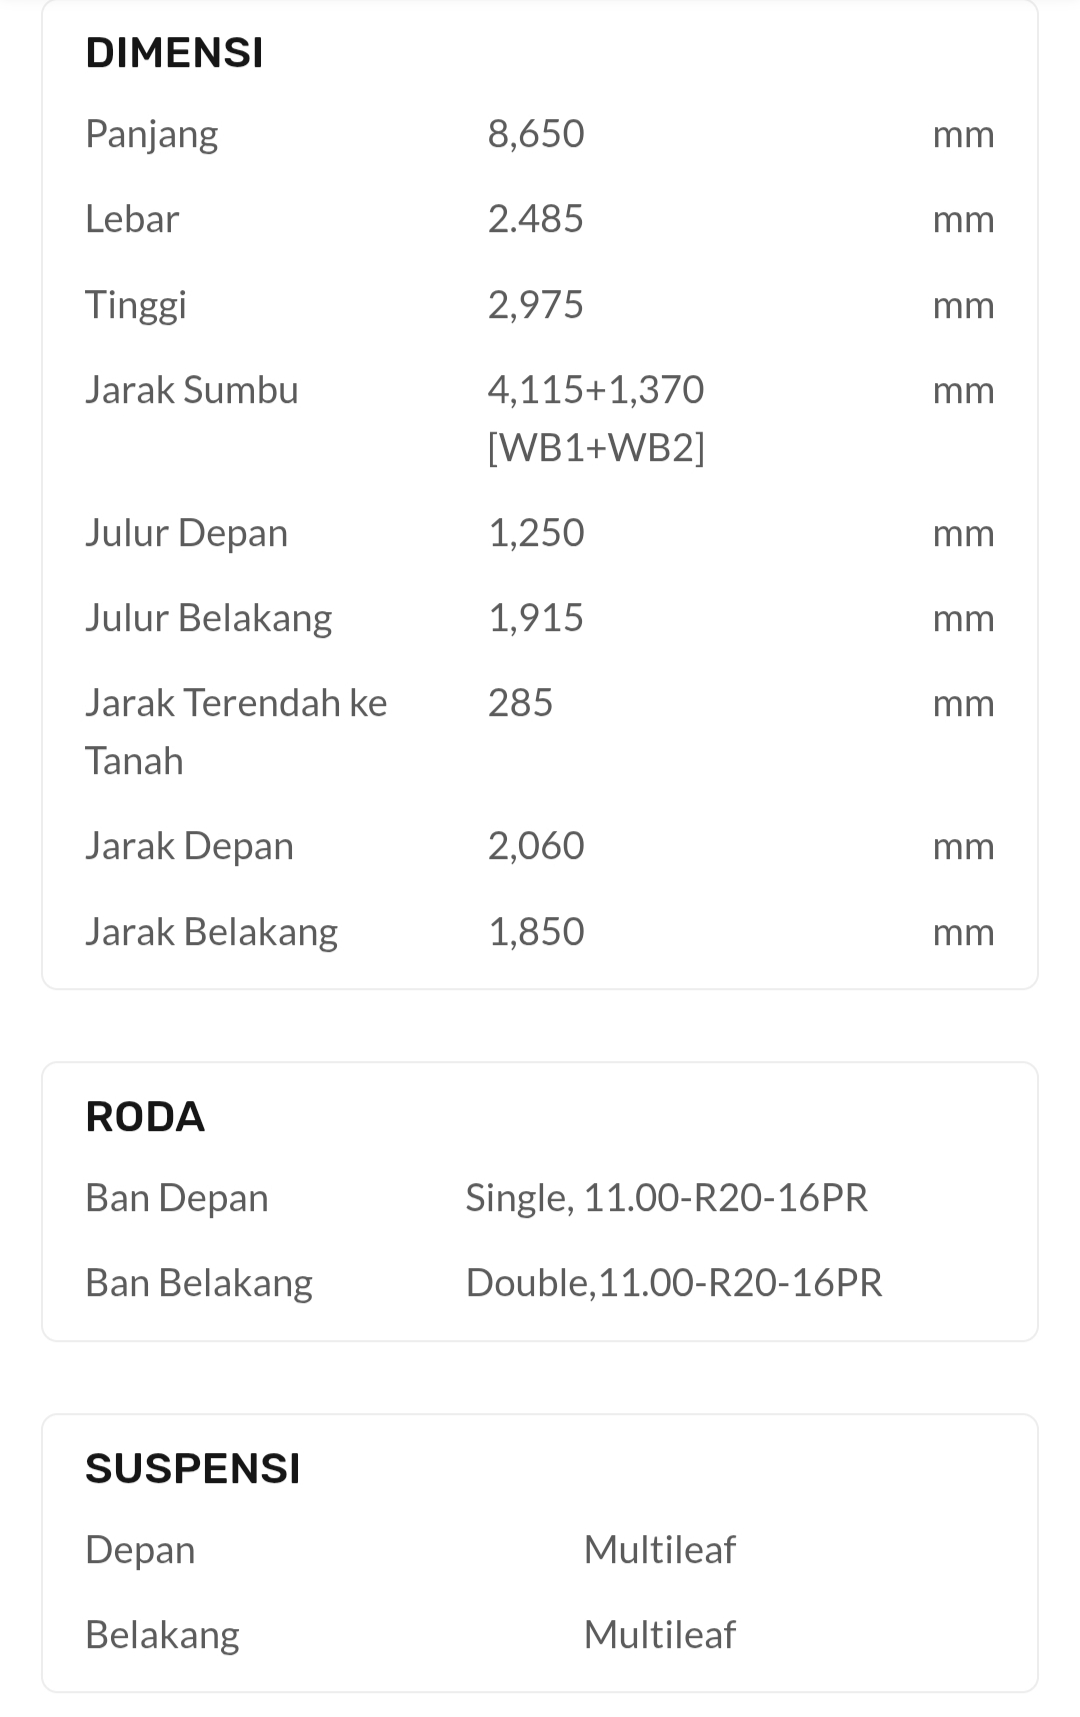This screenshot has width=1080, height=1717.
Task: Select the Multileaf value for Depan suspension
Action: coord(659,1550)
